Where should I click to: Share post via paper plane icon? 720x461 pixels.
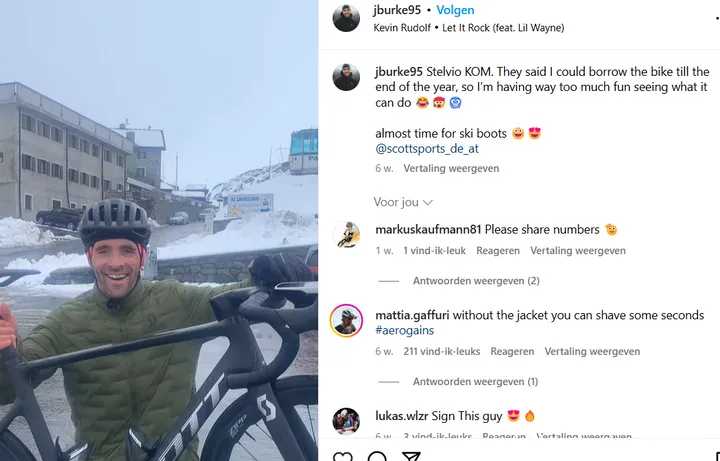pyautogui.click(x=411, y=456)
